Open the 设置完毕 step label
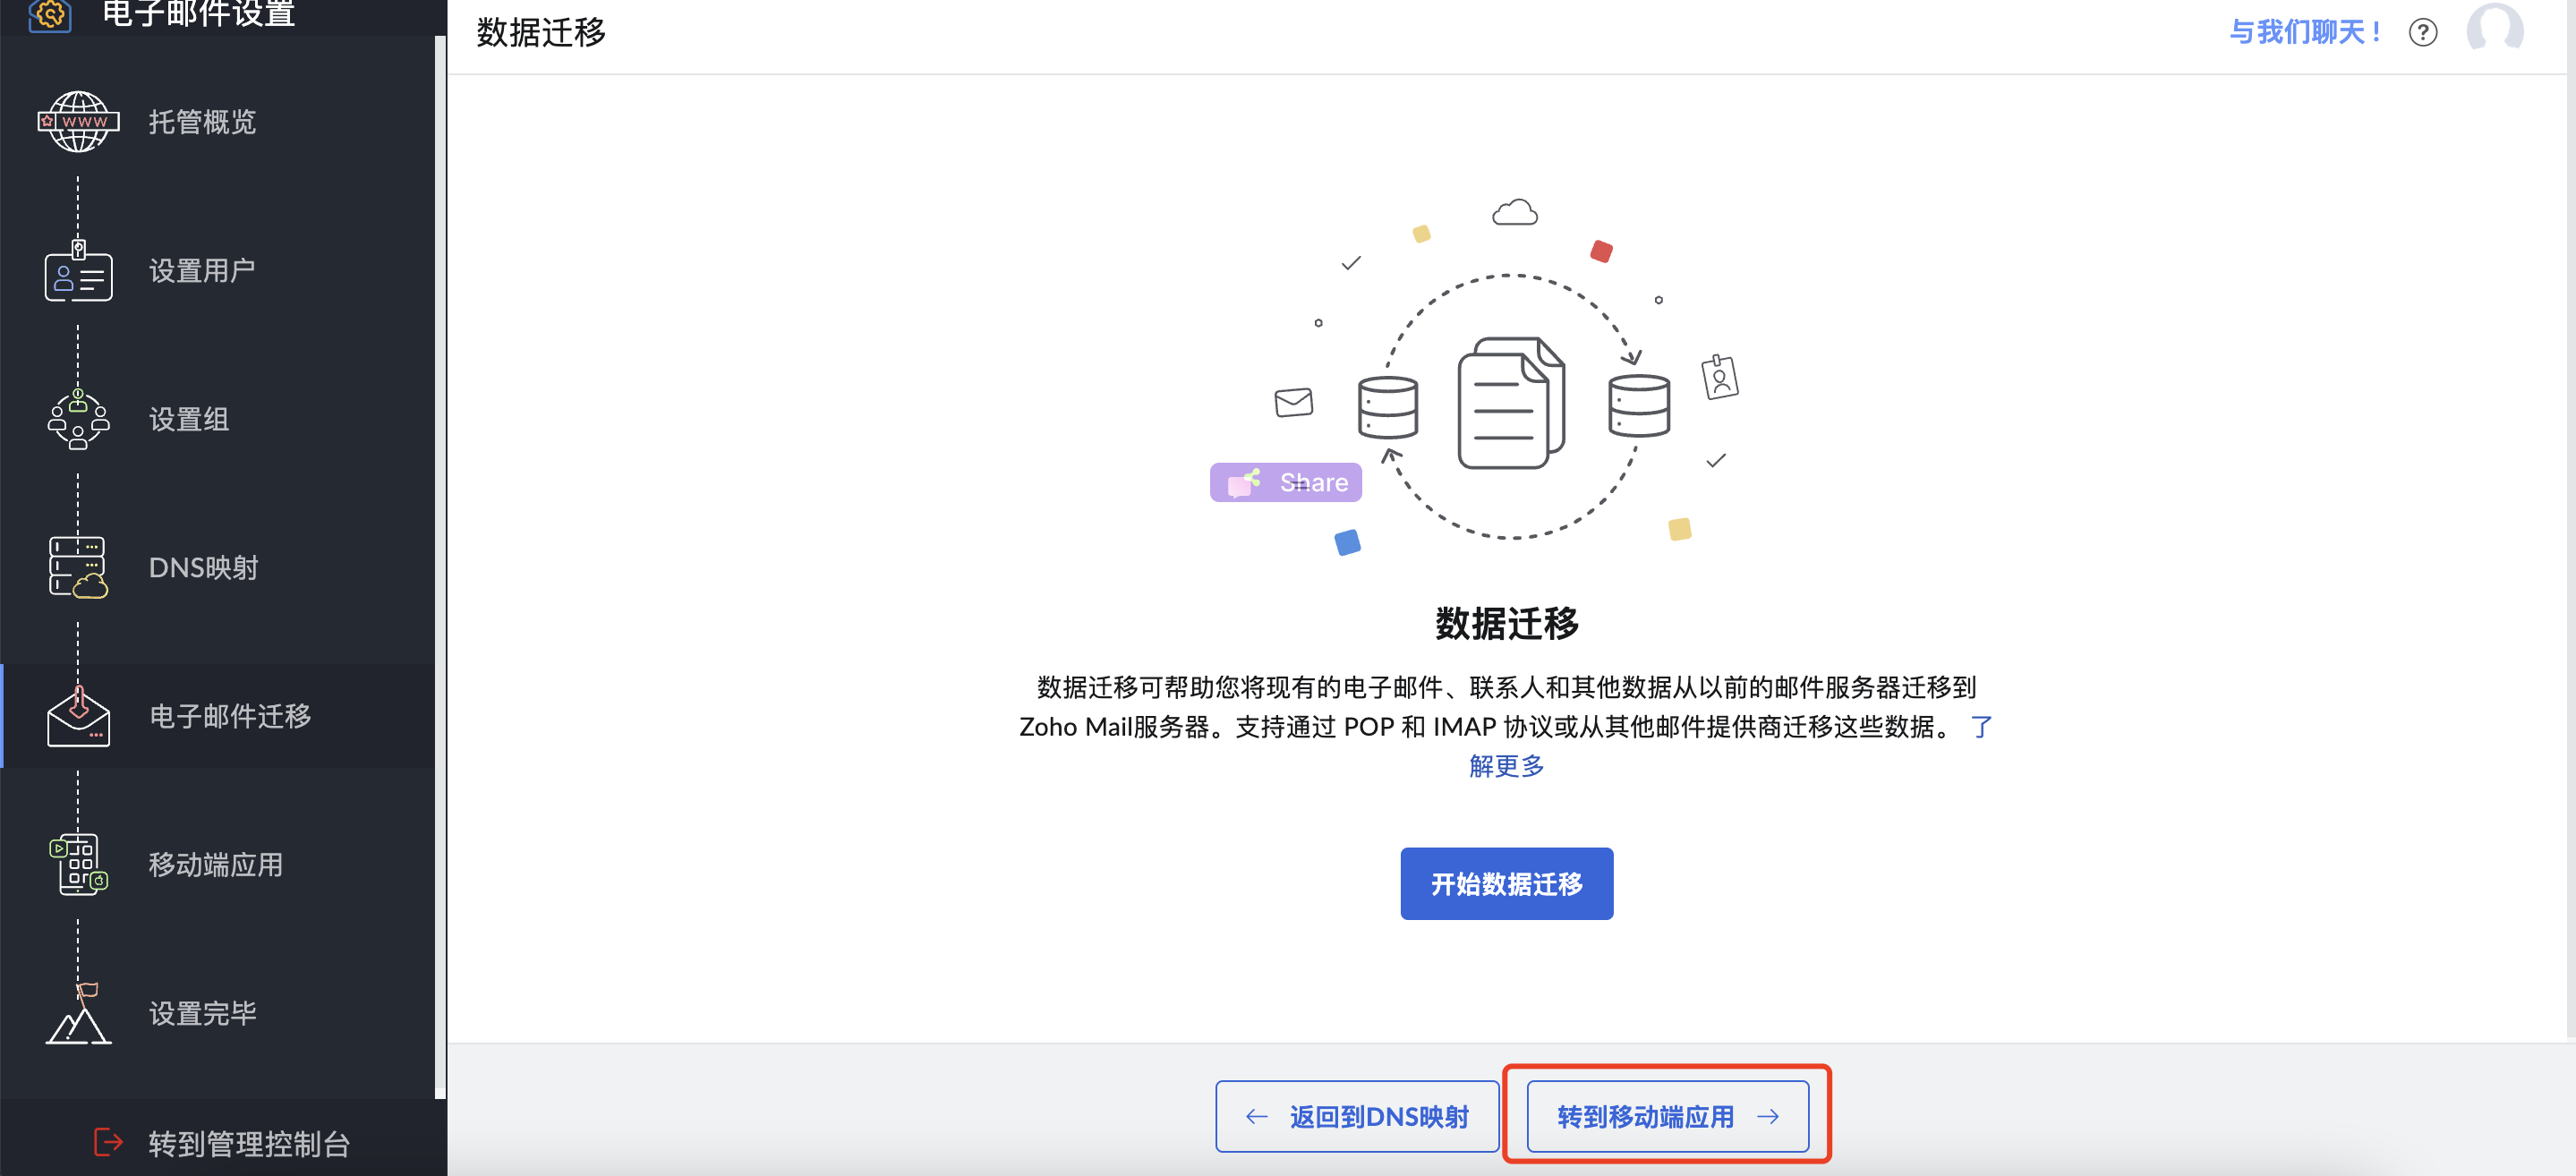The height and width of the screenshot is (1176, 2576). click(x=202, y=1013)
